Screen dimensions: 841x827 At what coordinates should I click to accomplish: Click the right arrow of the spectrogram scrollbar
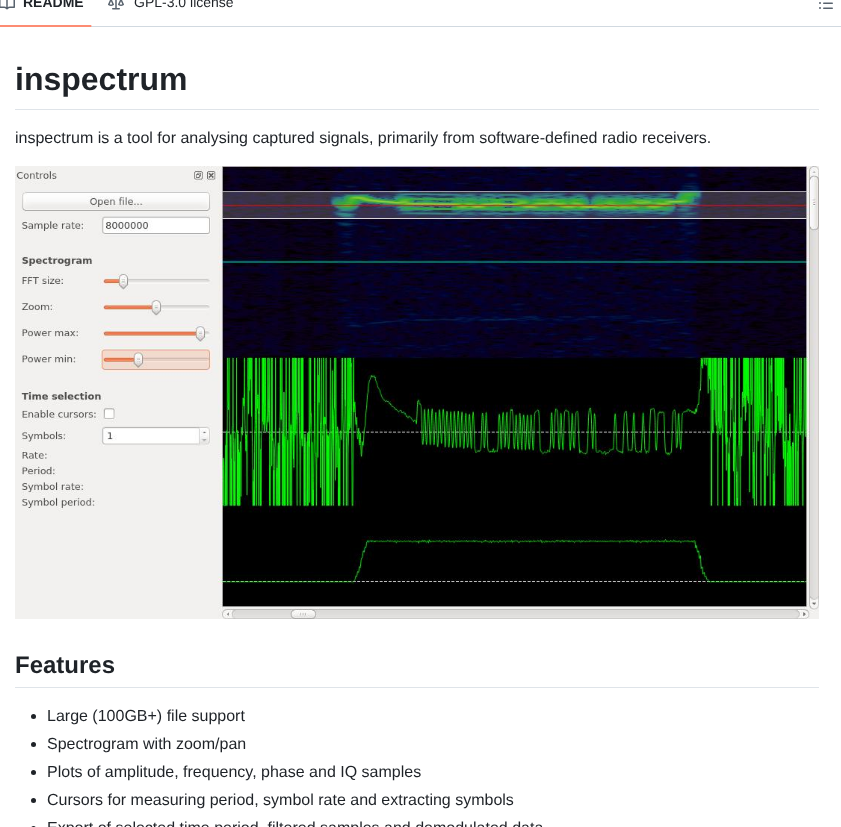[x=806, y=612]
